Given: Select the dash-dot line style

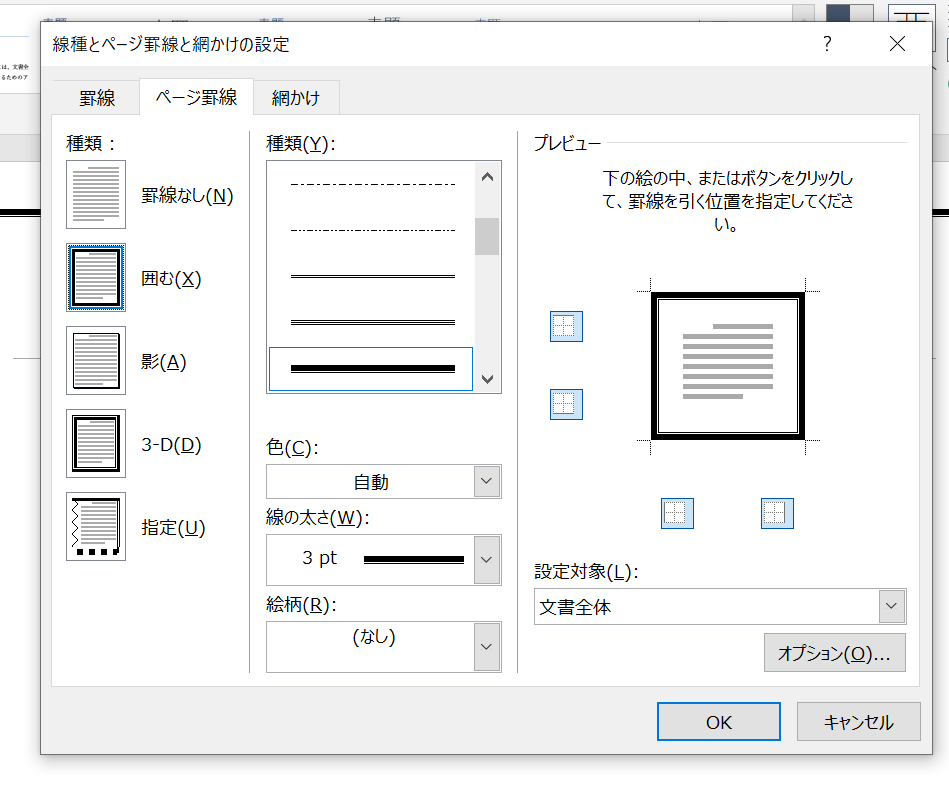Looking at the screenshot, I should coord(371,184).
